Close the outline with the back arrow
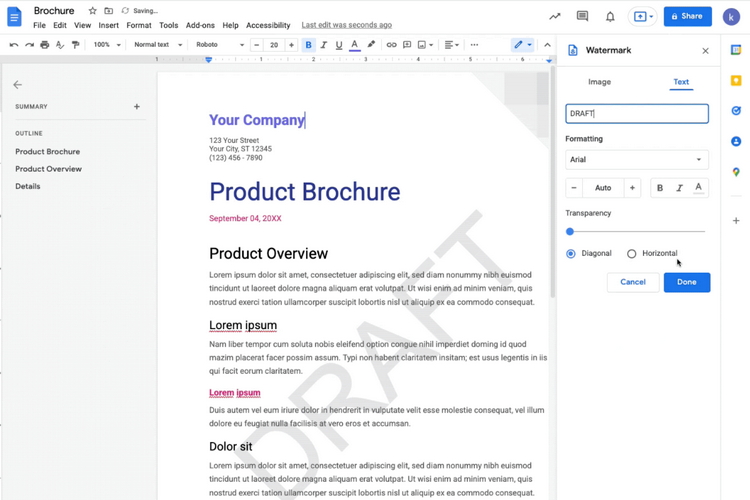The image size is (750, 500). point(18,85)
